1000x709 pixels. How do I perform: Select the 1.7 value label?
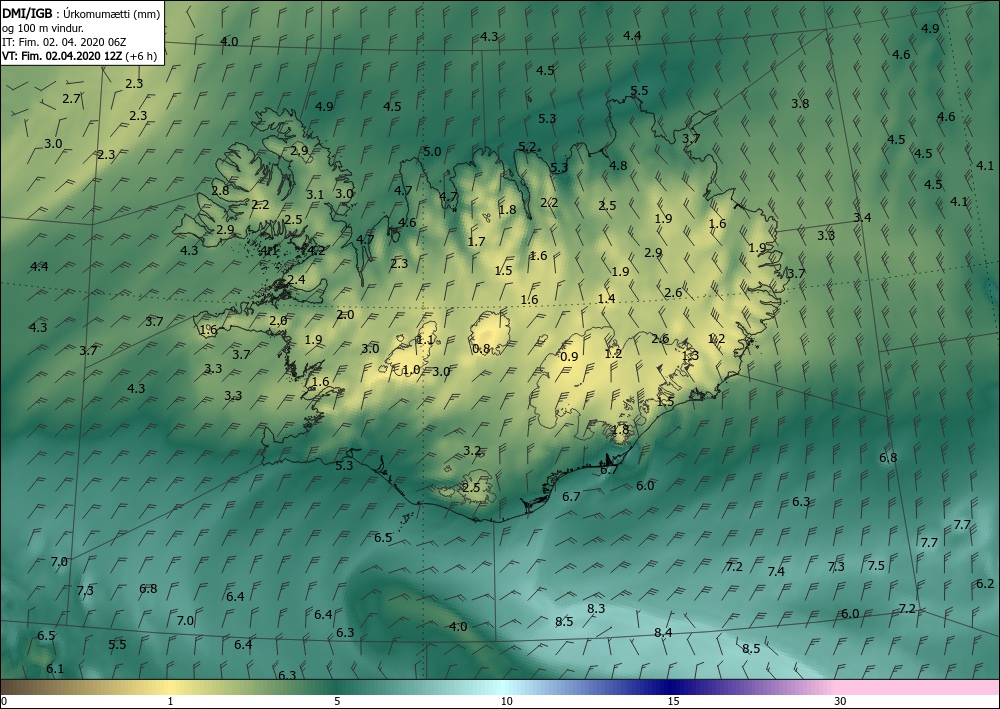click(x=476, y=242)
